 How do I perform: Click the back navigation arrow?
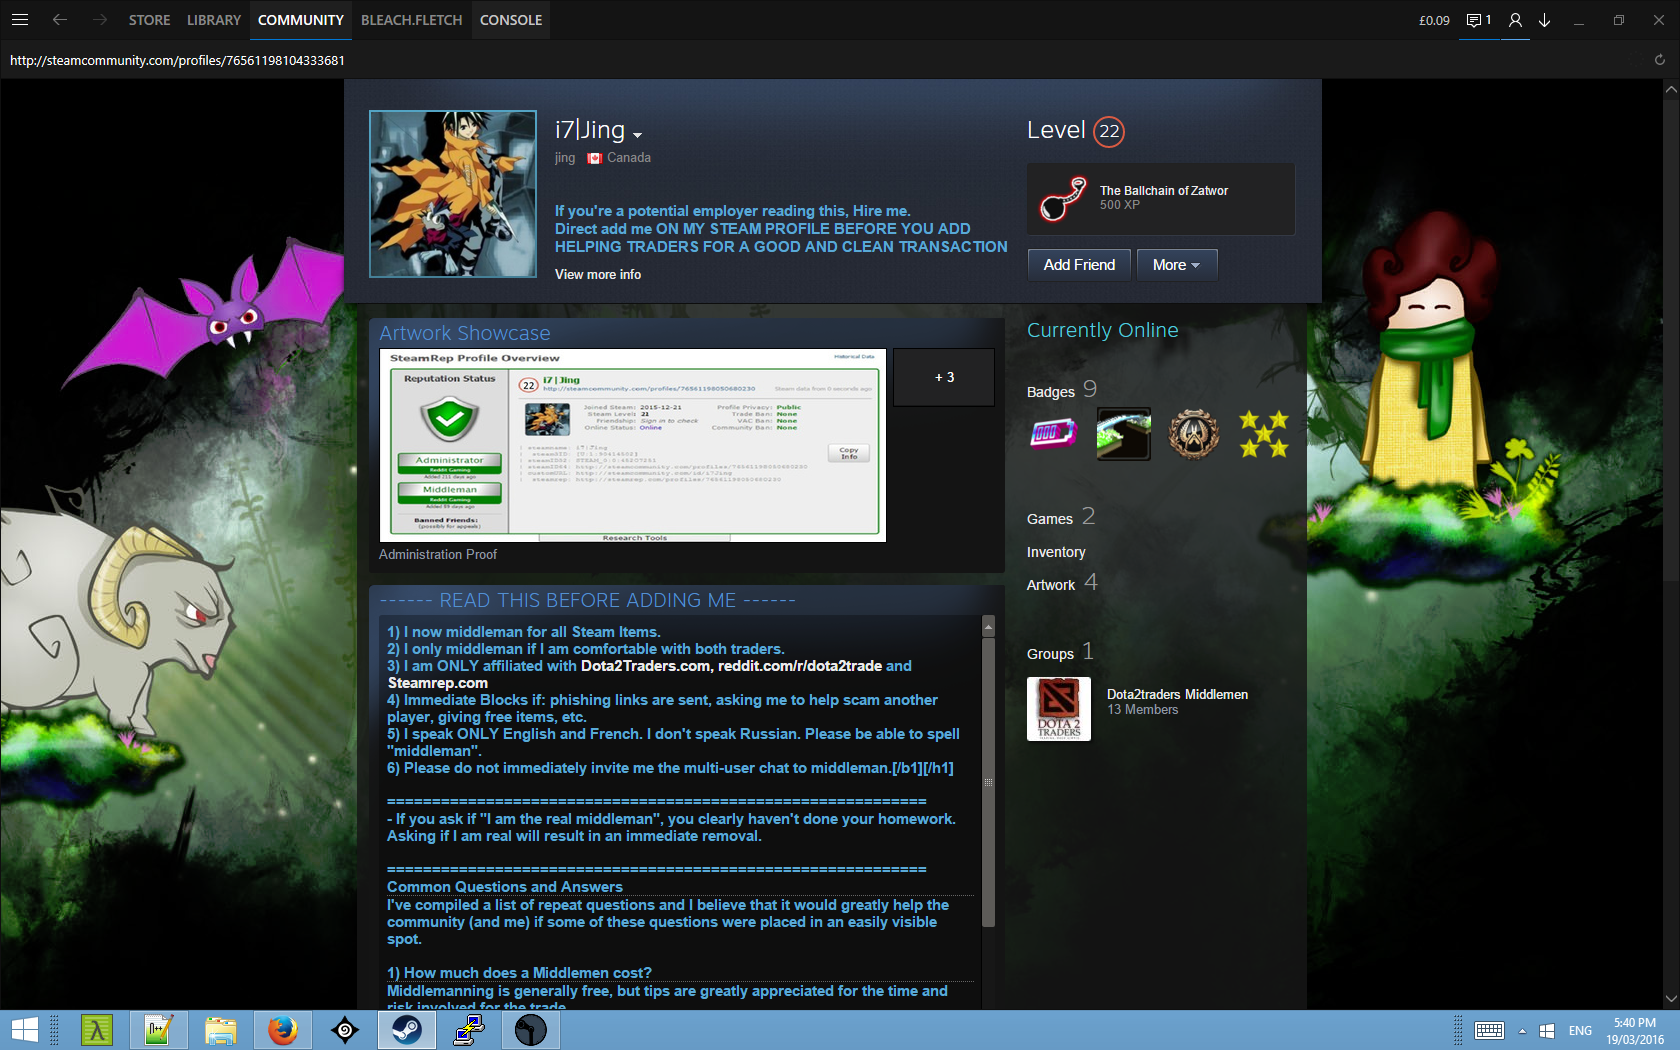point(60,20)
